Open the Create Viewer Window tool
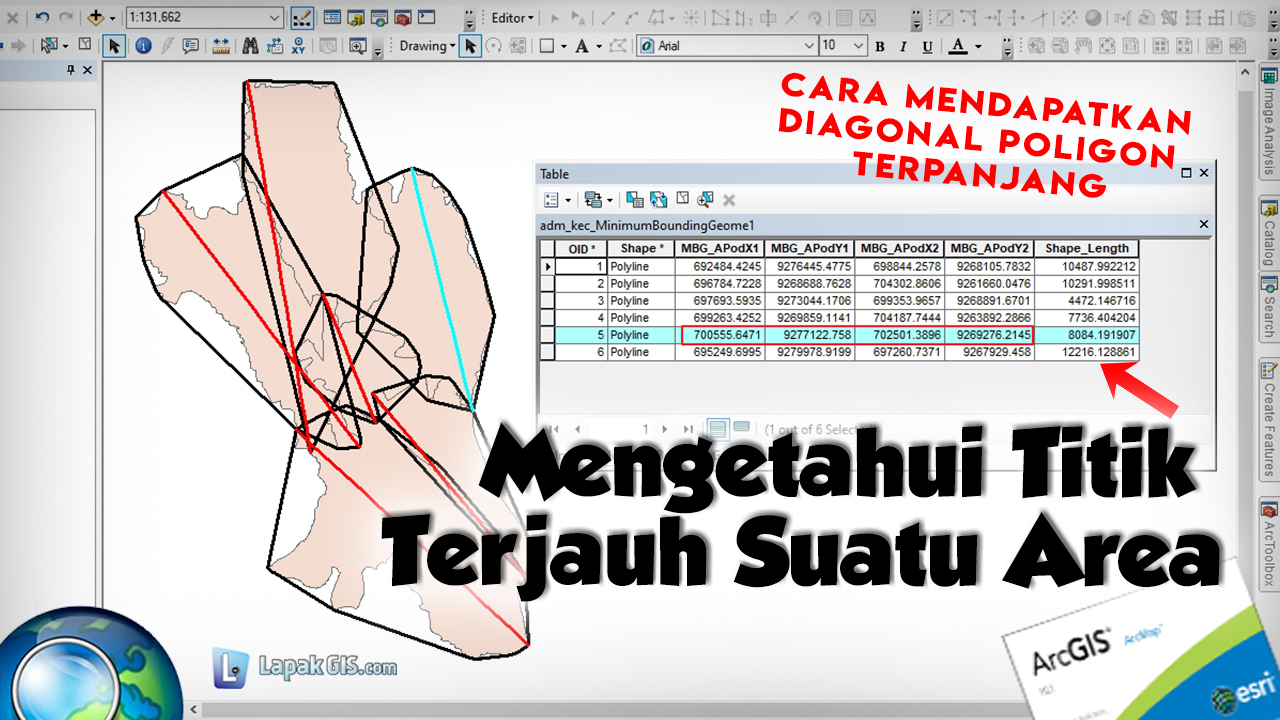This screenshot has width=1280, height=720. click(357, 46)
